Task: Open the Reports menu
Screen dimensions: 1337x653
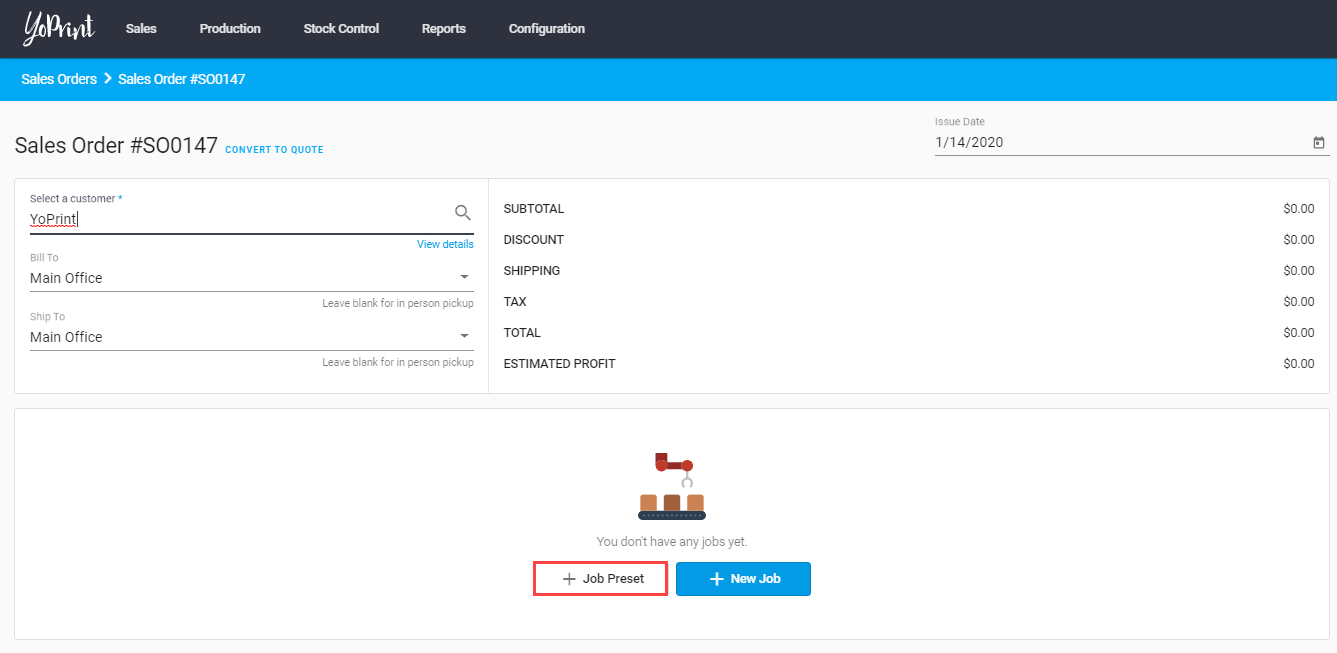Action: pyautogui.click(x=444, y=29)
